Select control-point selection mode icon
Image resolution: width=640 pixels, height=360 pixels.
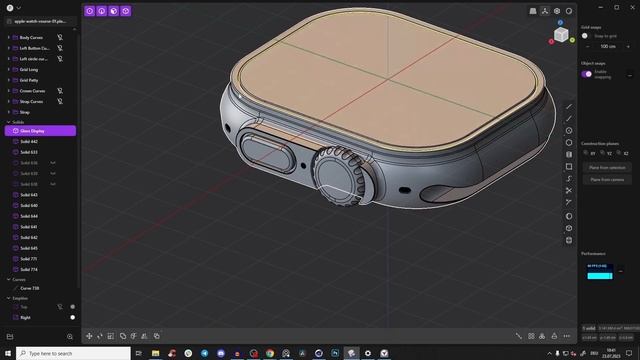(x=89, y=11)
